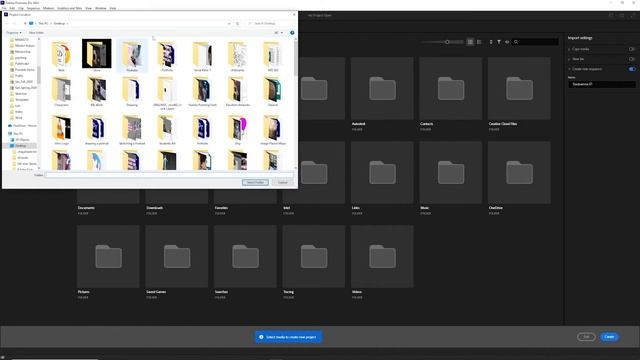The width and height of the screenshot is (640, 360).
Task: Open the Tracing folder tile in Premiere
Action: pyautogui.click(x=314, y=257)
